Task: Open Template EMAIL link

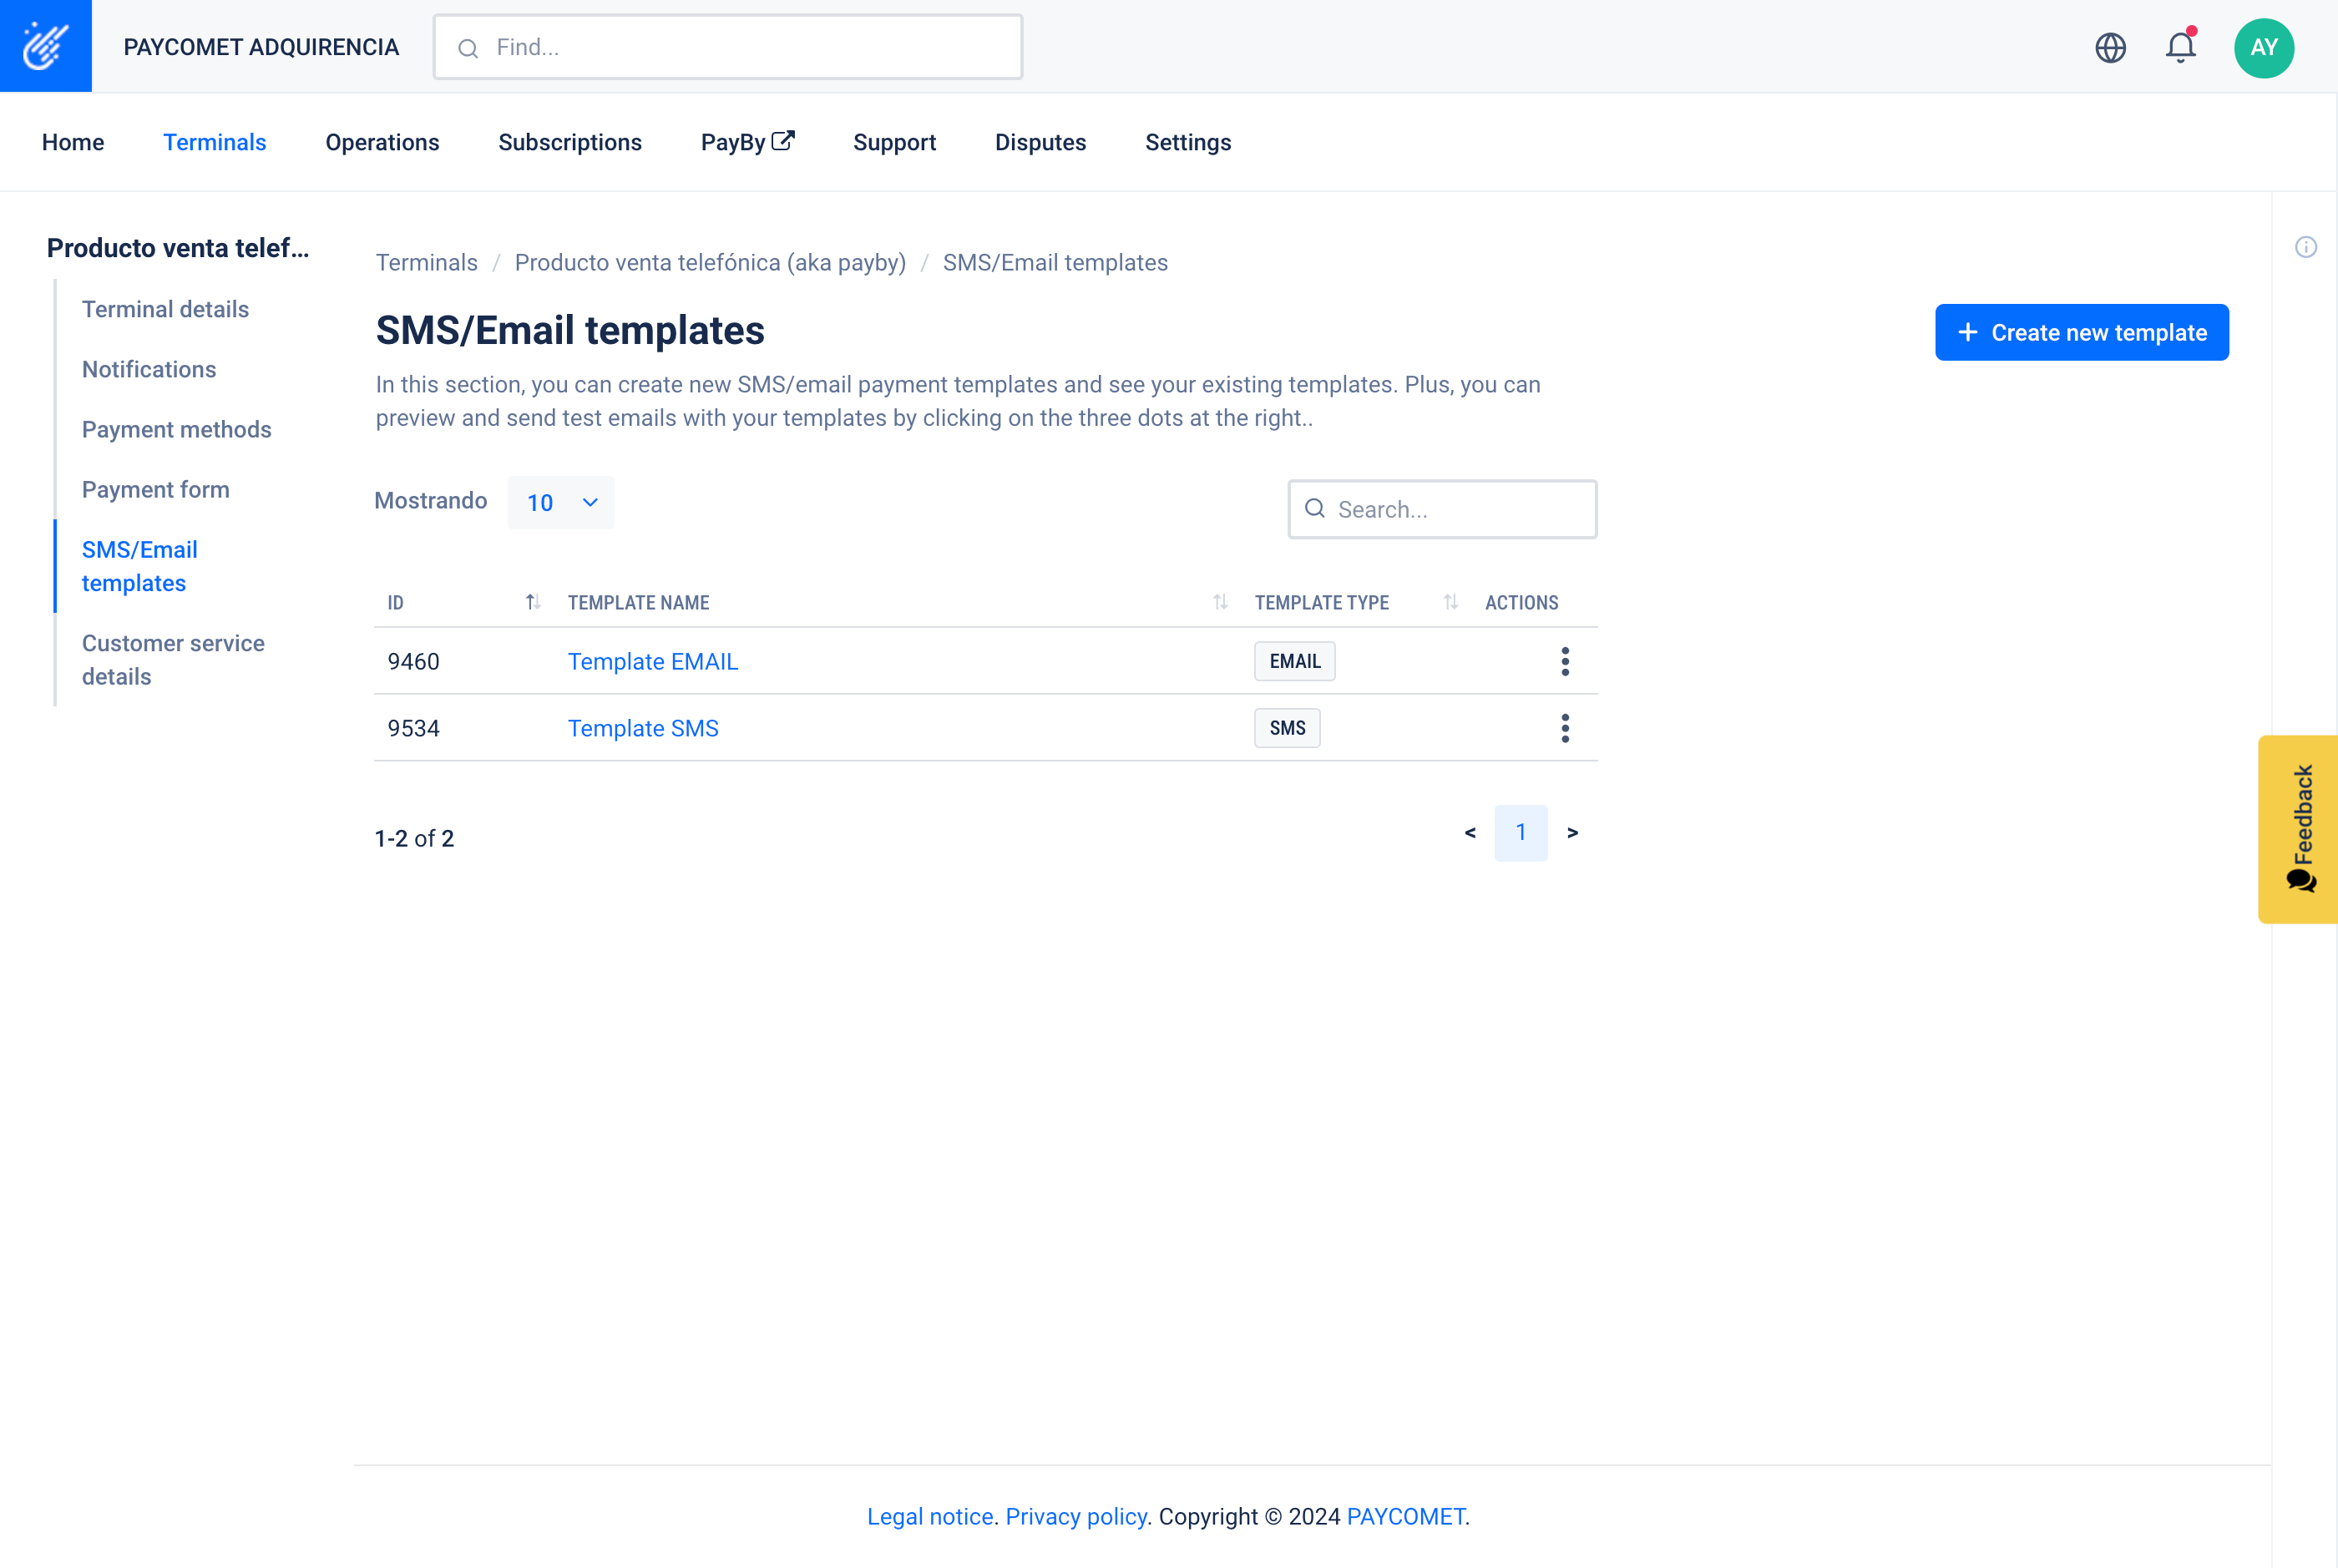Action: [x=653, y=661]
